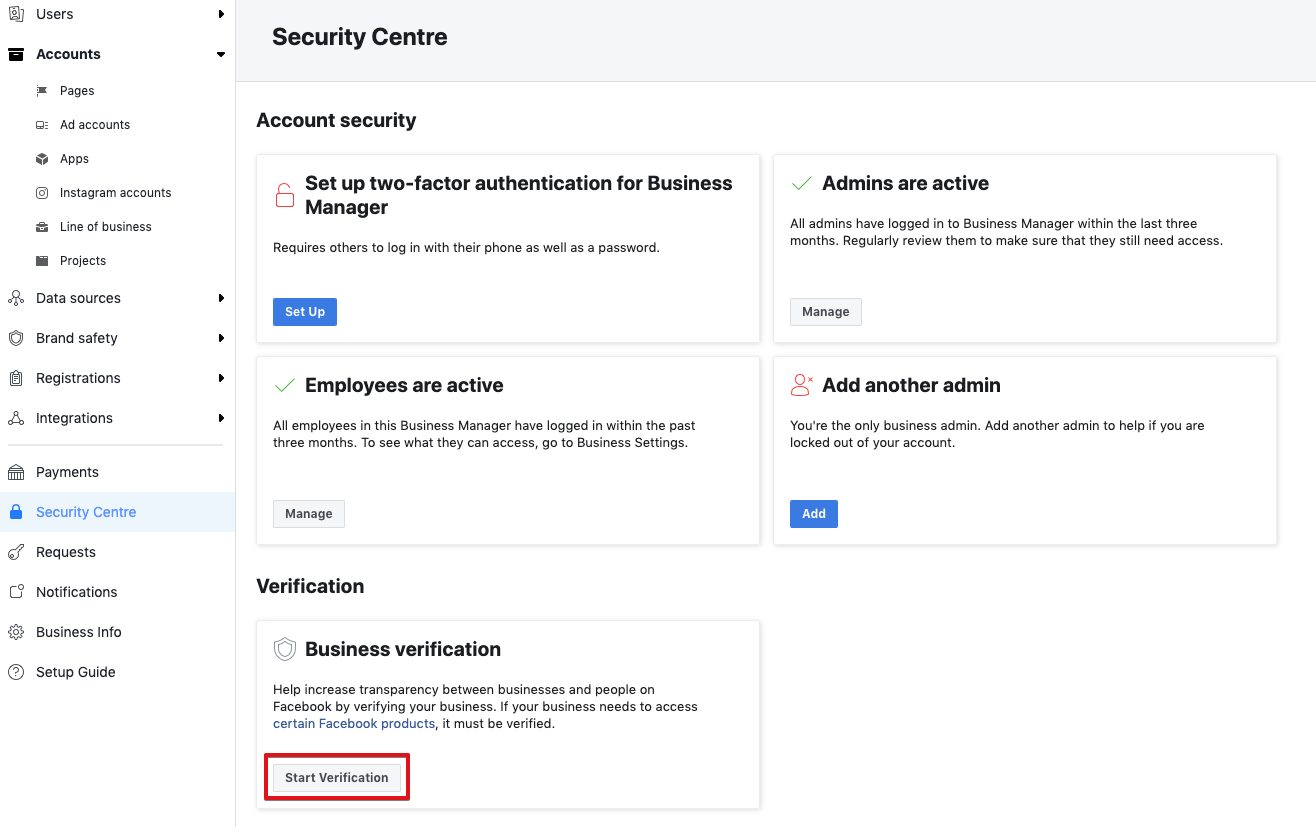Click the Line of business briefcase icon
Screen dimensions: 1316x827
coord(42,227)
